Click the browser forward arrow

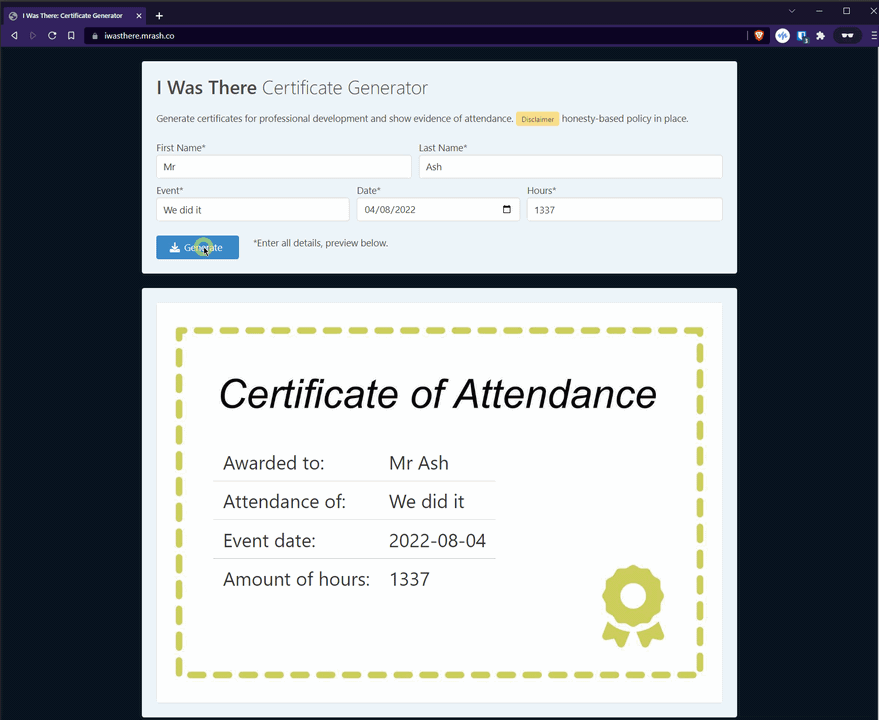click(x=33, y=35)
